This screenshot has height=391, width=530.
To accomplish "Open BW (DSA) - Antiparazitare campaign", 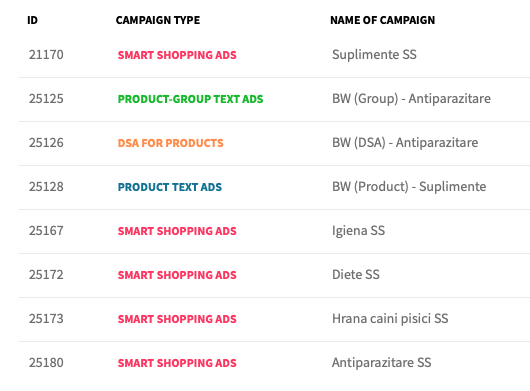I will point(405,143).
